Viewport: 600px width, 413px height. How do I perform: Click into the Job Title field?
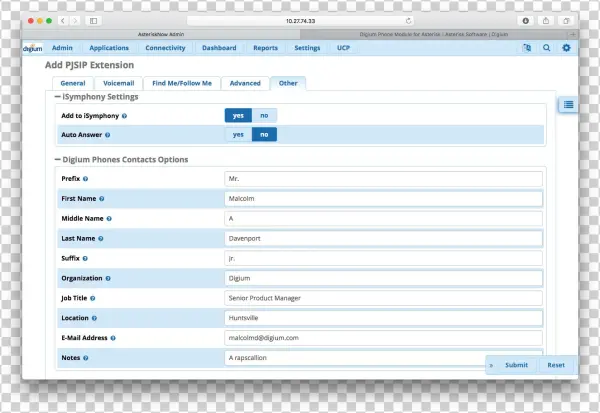click(383, 298)
